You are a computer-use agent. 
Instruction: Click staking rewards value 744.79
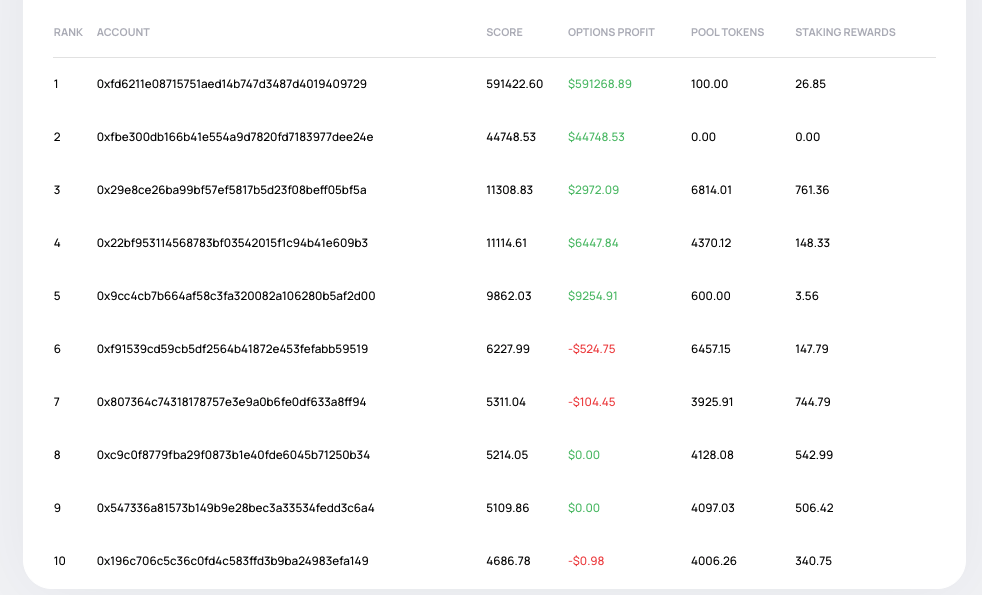click(813, 402)
